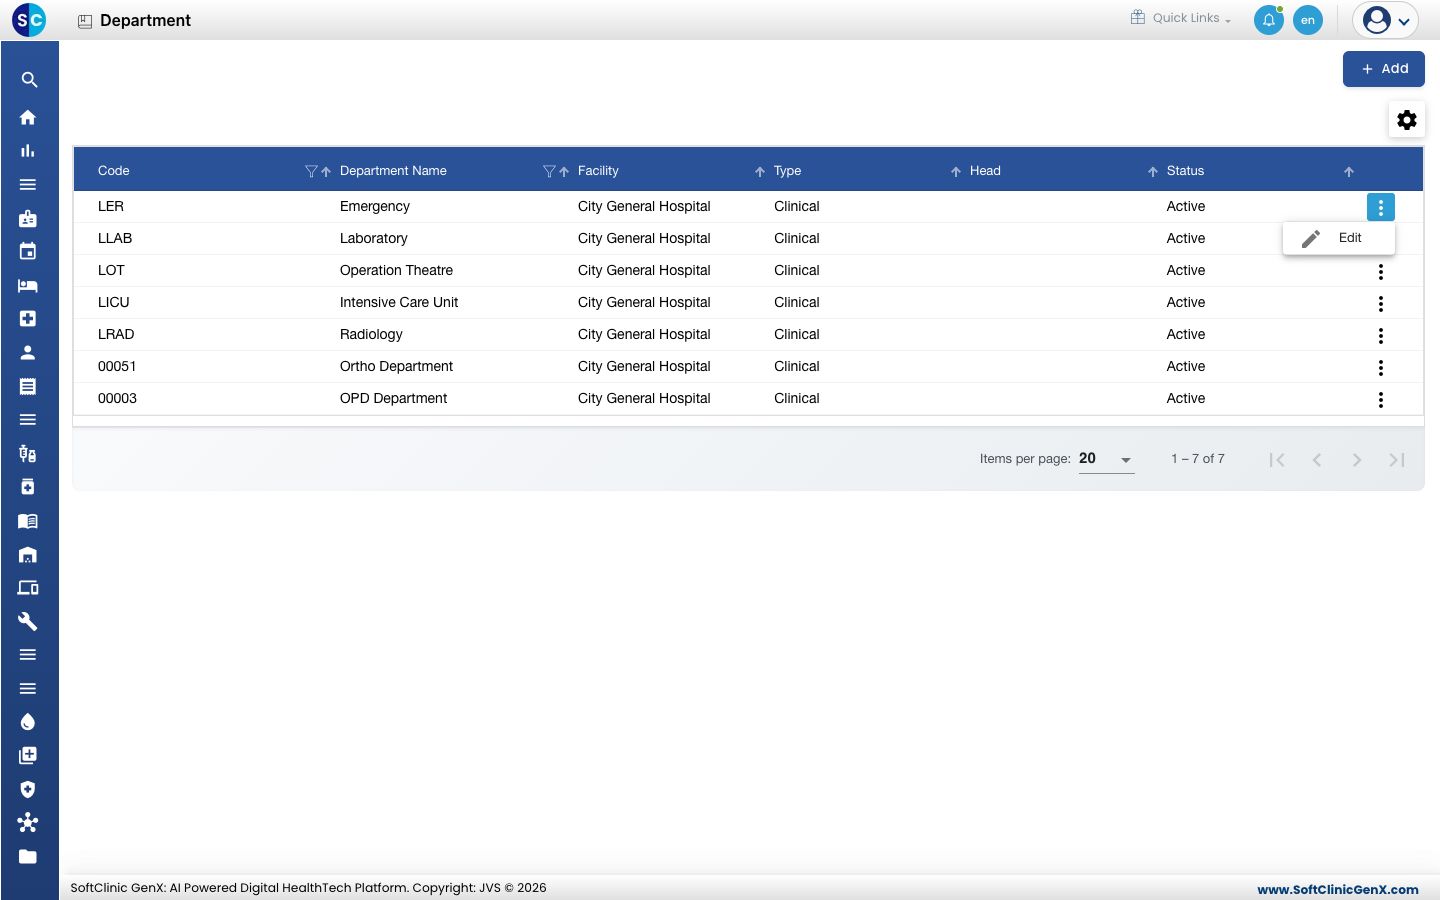Image resolution: width=1440 pixels, height=900 pixels.
Task: Open the syringe and vial icon
Action: (28, 453)
